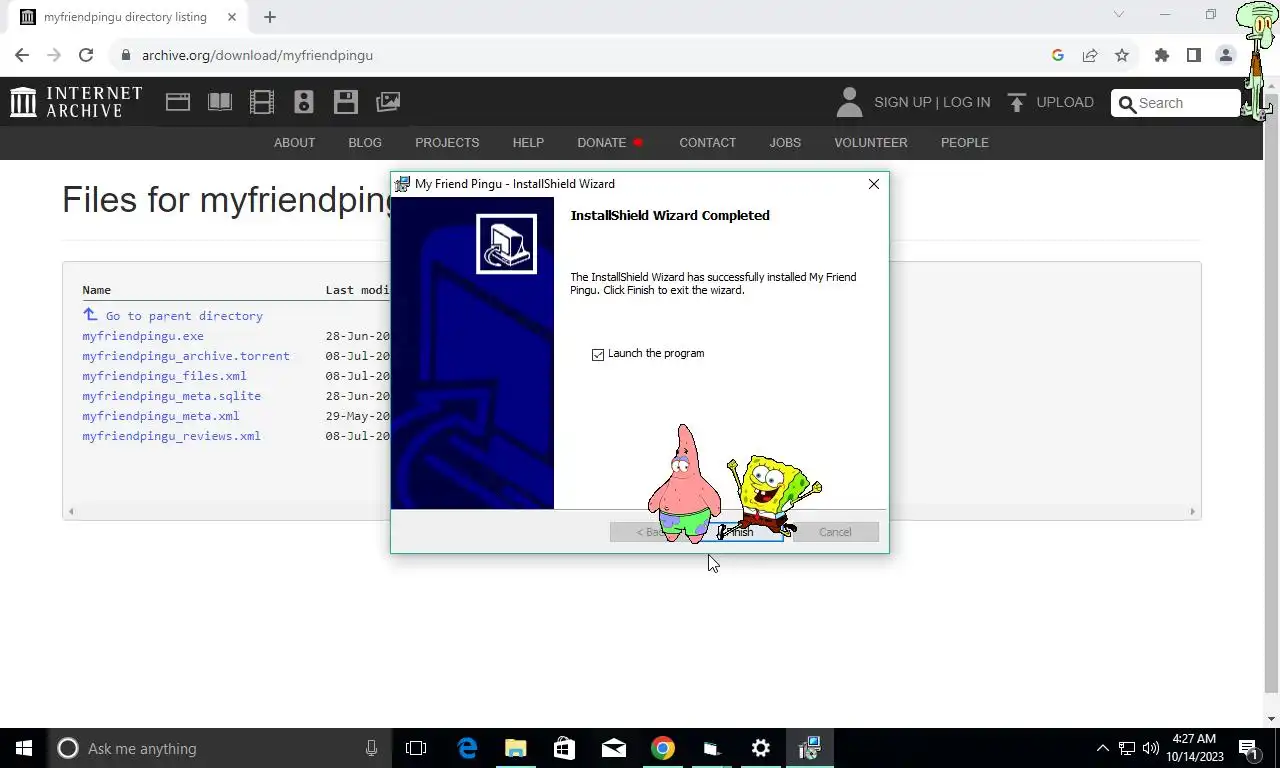The height and width of the screenshot is (768, 1280).
Task: Open Microsoft Store from taskbar
Action: click(x=565, y=748)
